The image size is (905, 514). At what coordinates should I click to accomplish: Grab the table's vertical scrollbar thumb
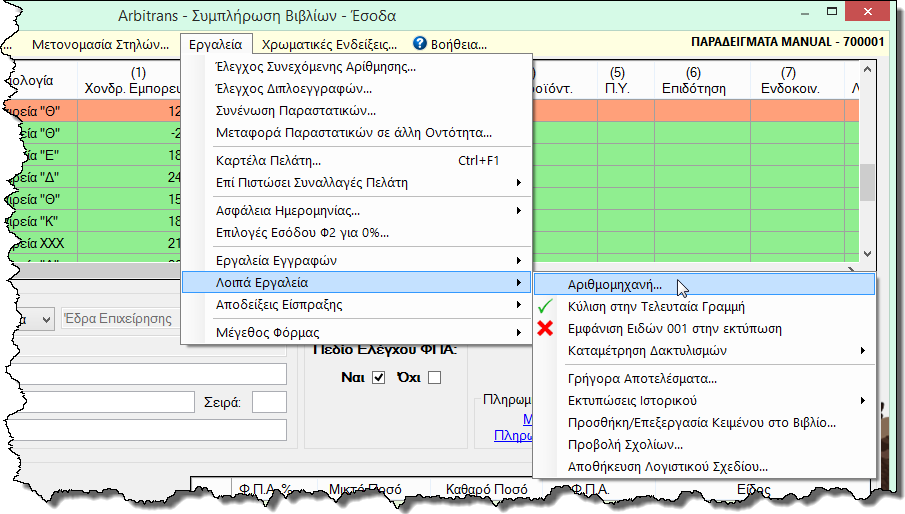pos(867,182)
